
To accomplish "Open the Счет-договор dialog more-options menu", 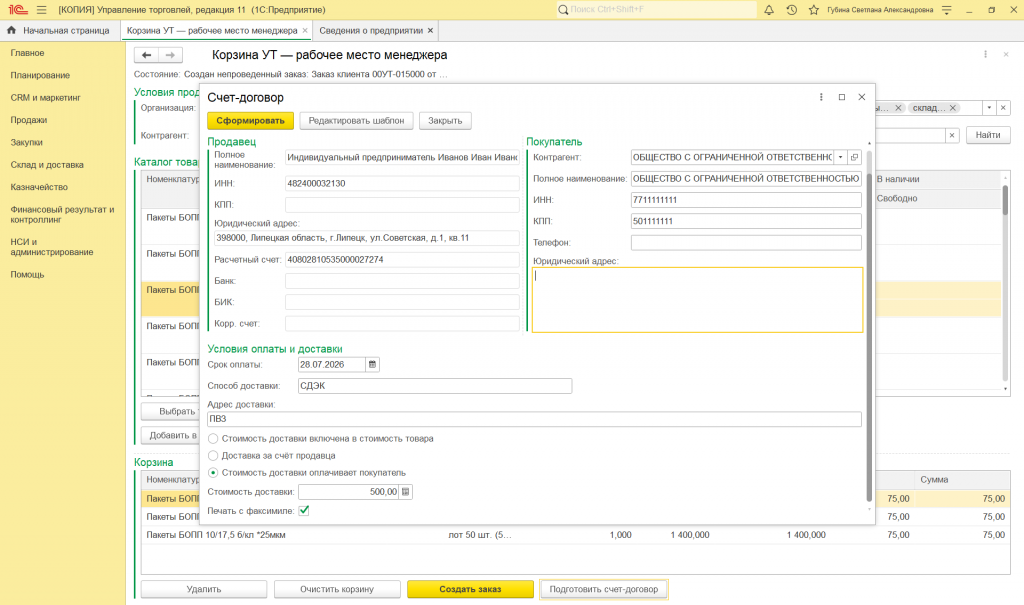I will [821, 97].
